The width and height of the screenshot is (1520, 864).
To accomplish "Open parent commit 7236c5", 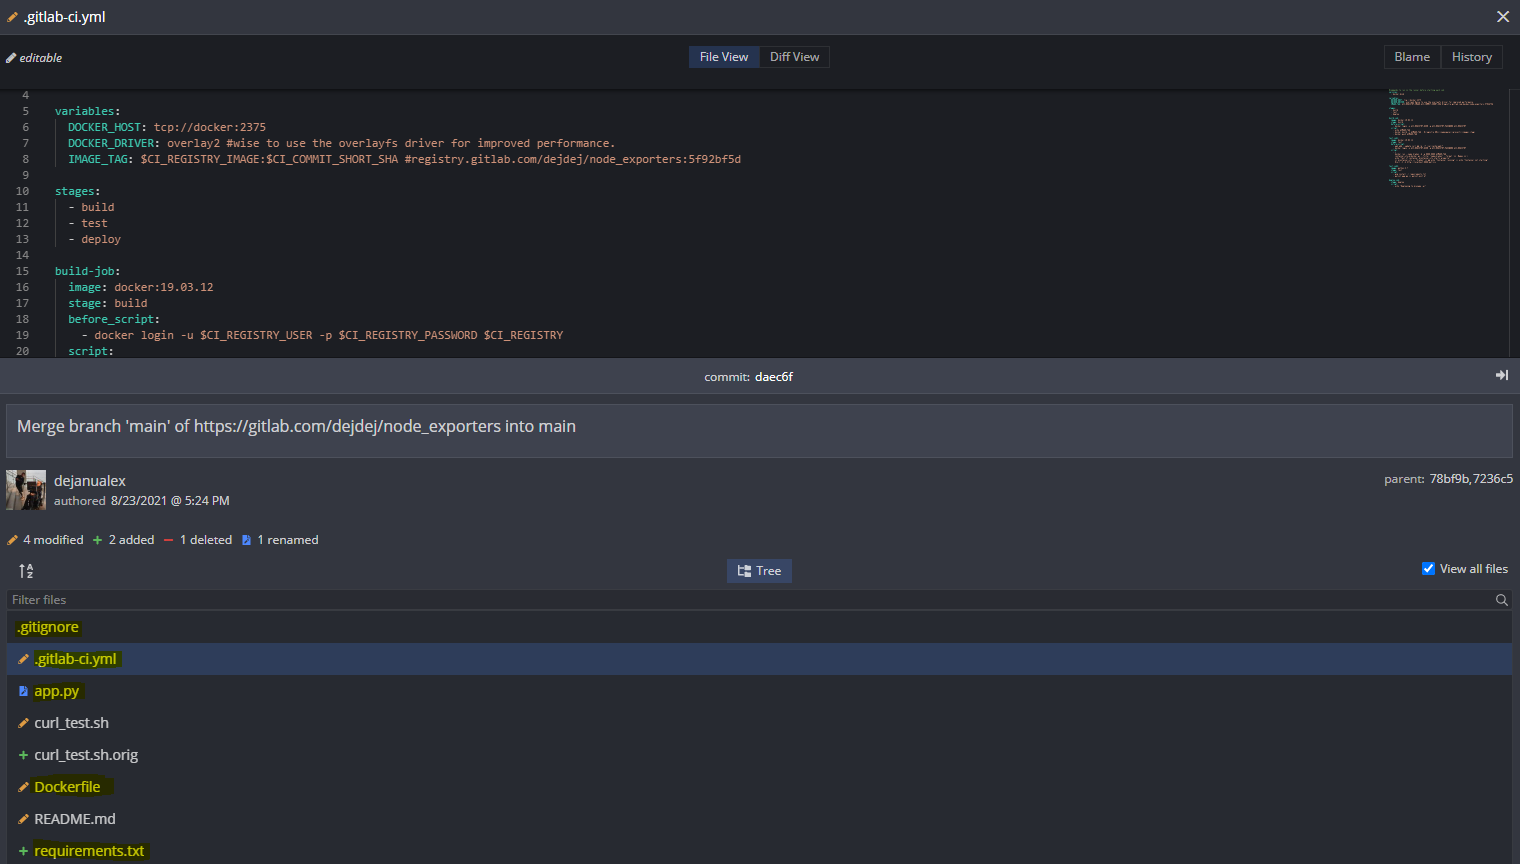I will click(x=1493, y=479).
